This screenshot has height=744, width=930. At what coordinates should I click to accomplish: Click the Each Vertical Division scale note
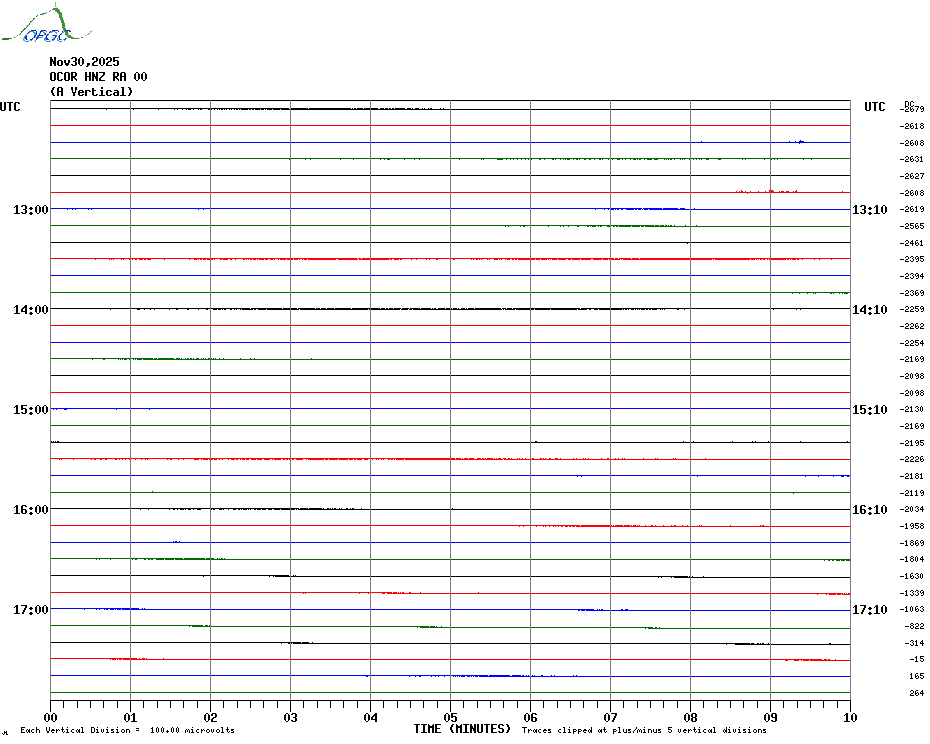tap(127, 730)
